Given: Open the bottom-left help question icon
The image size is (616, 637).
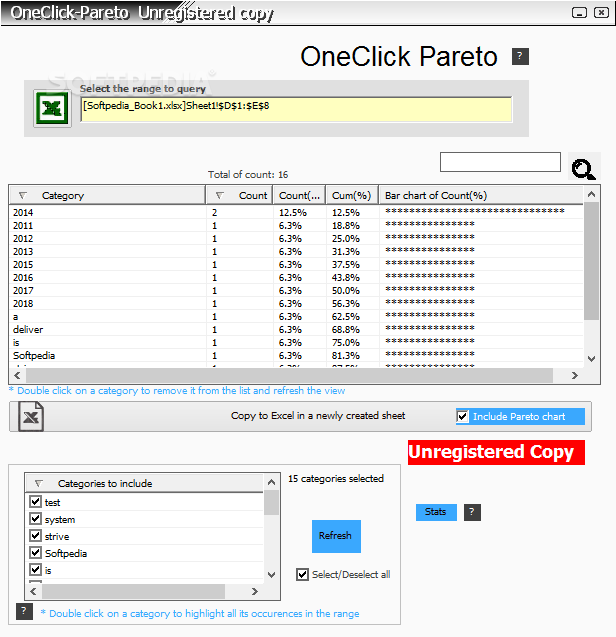Looking at the screenshot, I should point(24,611).
